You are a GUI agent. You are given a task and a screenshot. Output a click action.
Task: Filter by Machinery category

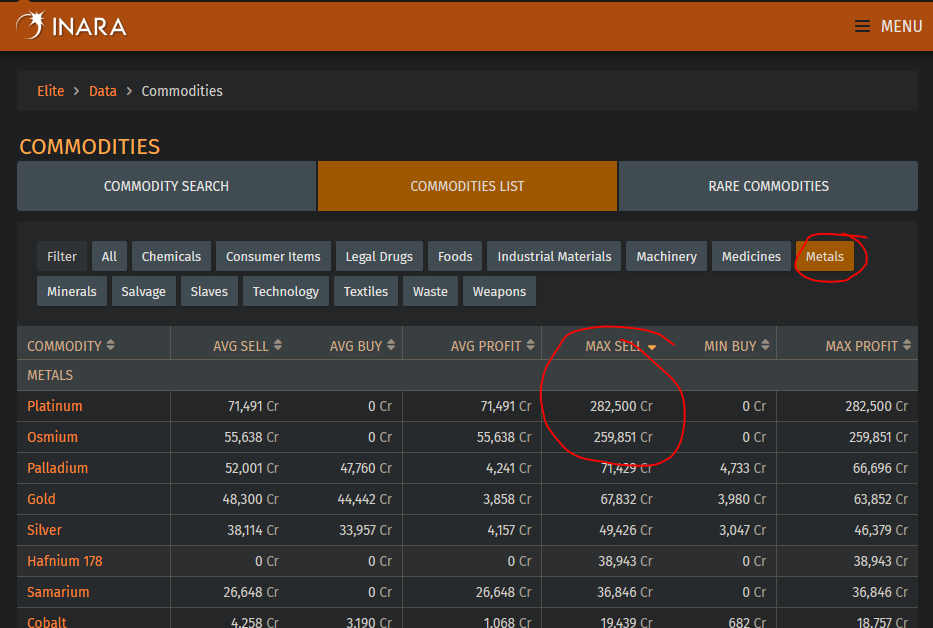click(x=666, y=257)
